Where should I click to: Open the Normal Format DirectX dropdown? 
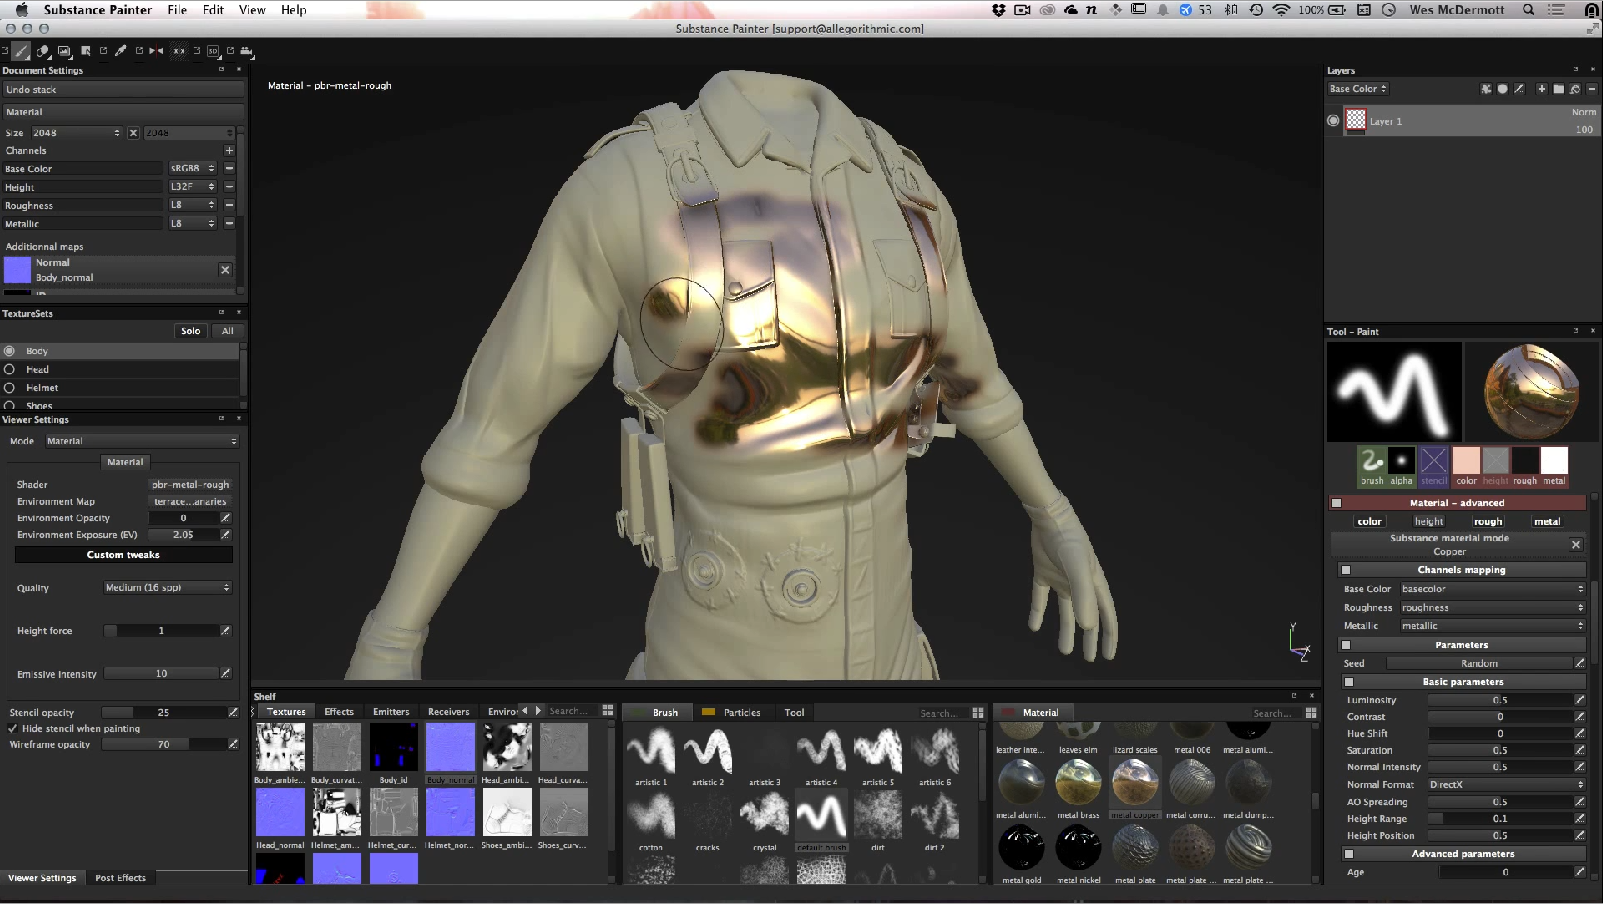coord(1506,785)
